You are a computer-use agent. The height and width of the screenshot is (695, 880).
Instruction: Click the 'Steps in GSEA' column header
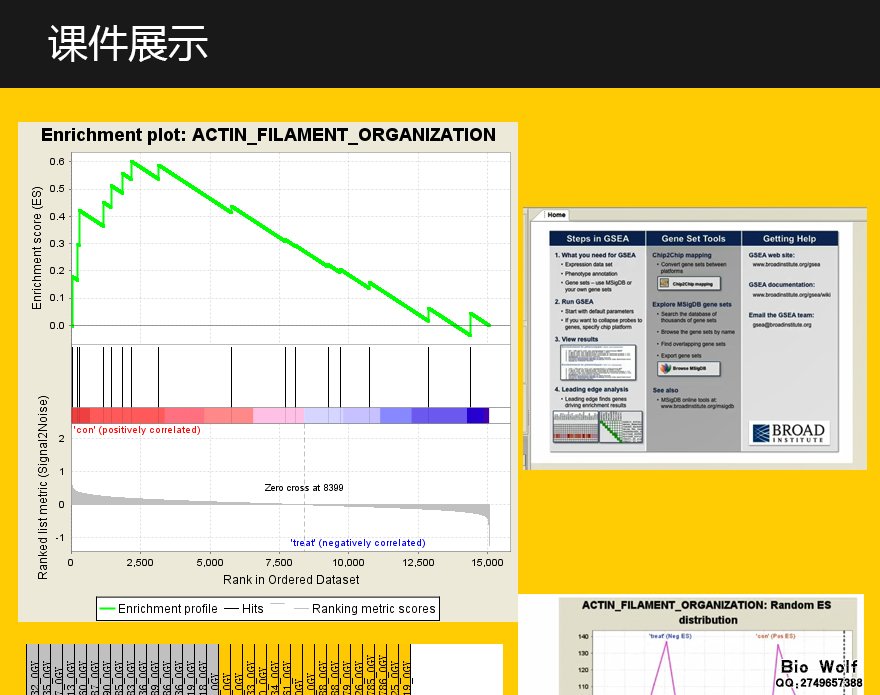(597, 239)
